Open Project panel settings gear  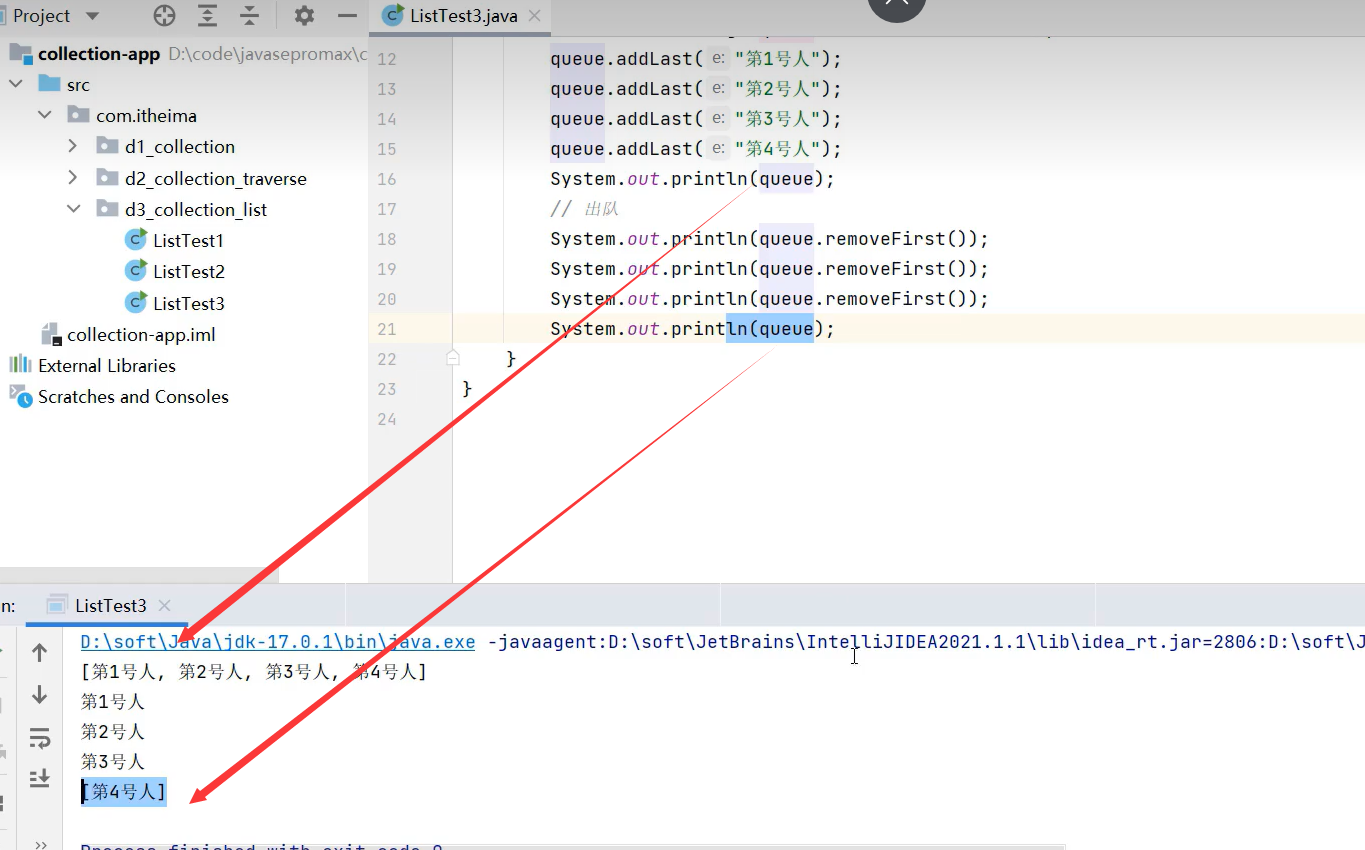click(304, 16)
